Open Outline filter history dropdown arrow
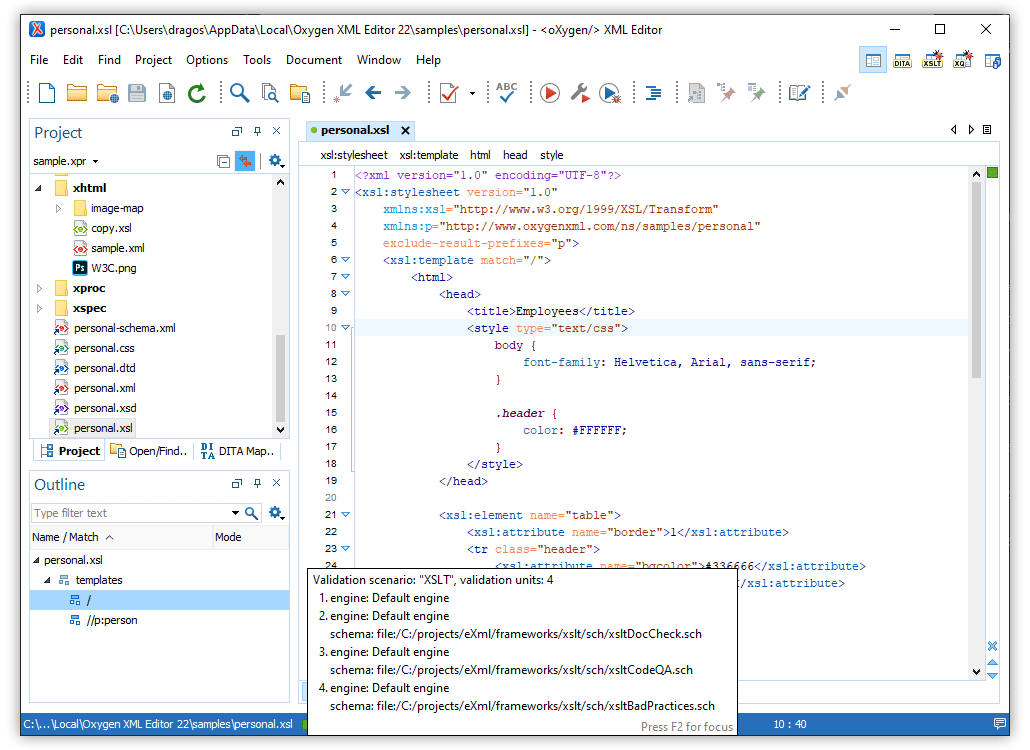Screen dimensions: 1030x750 pyautogui.click(x=235, y=513)
